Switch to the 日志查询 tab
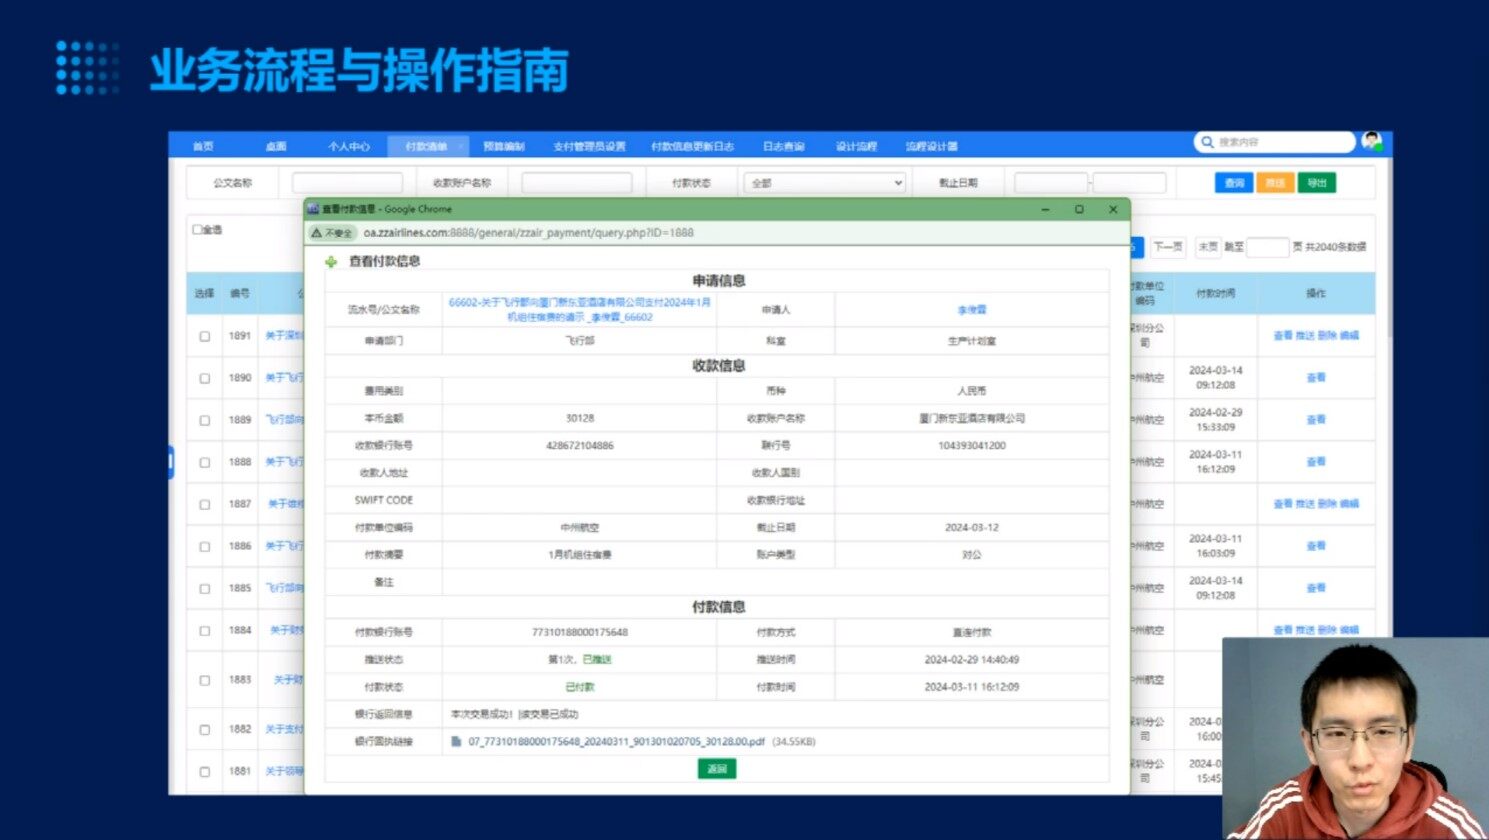The width and height of the screenshot is (1489, 840). pyautogui.click(x=783, y=147)
